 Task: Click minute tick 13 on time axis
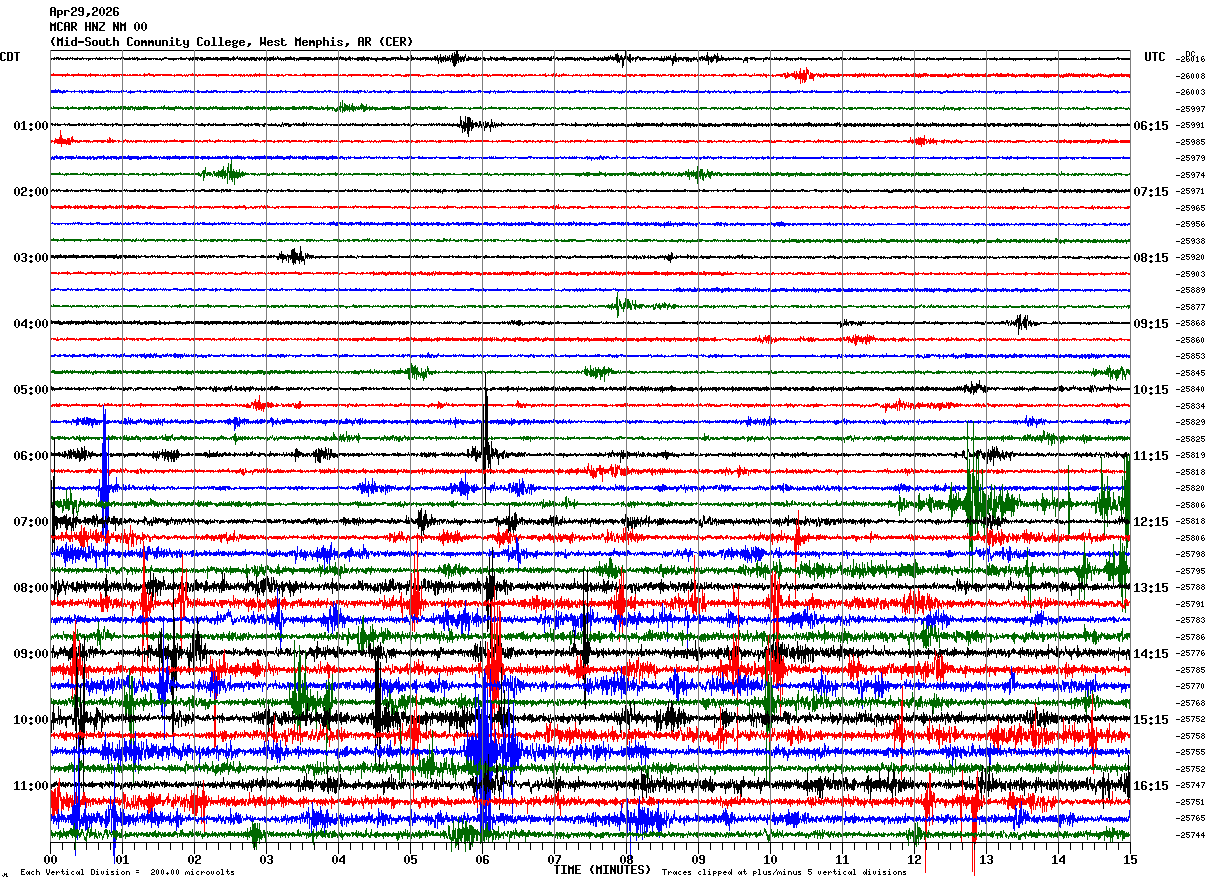987,859
